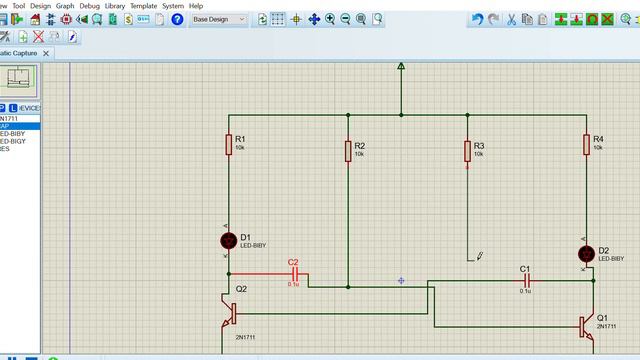The width and height of the screenshot is (640, 360).
Task: Open the Gerber Viewer icon
Action: (97, 19)
